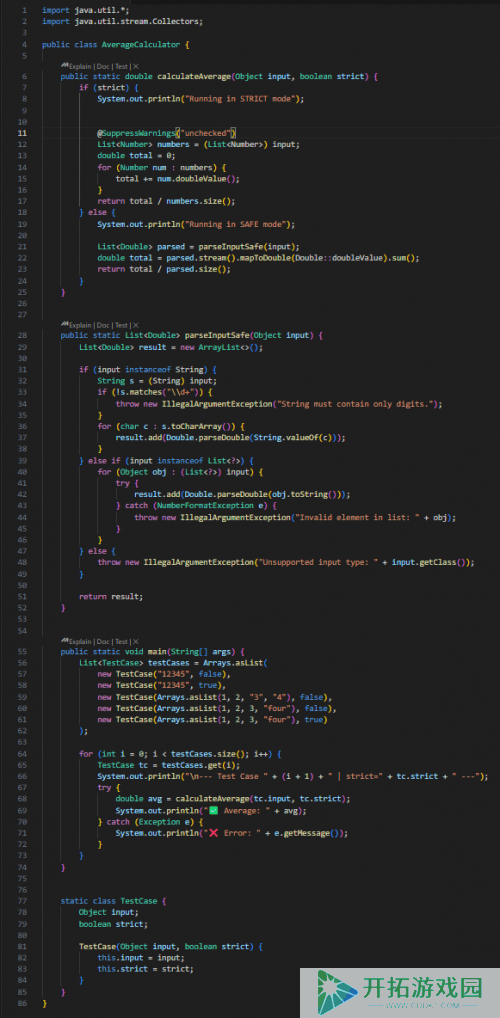This screenshot has width=500, height=1018.
Task: Click the AI assistant icon above parseInputSafe
Action: click(x=65, y=325)
